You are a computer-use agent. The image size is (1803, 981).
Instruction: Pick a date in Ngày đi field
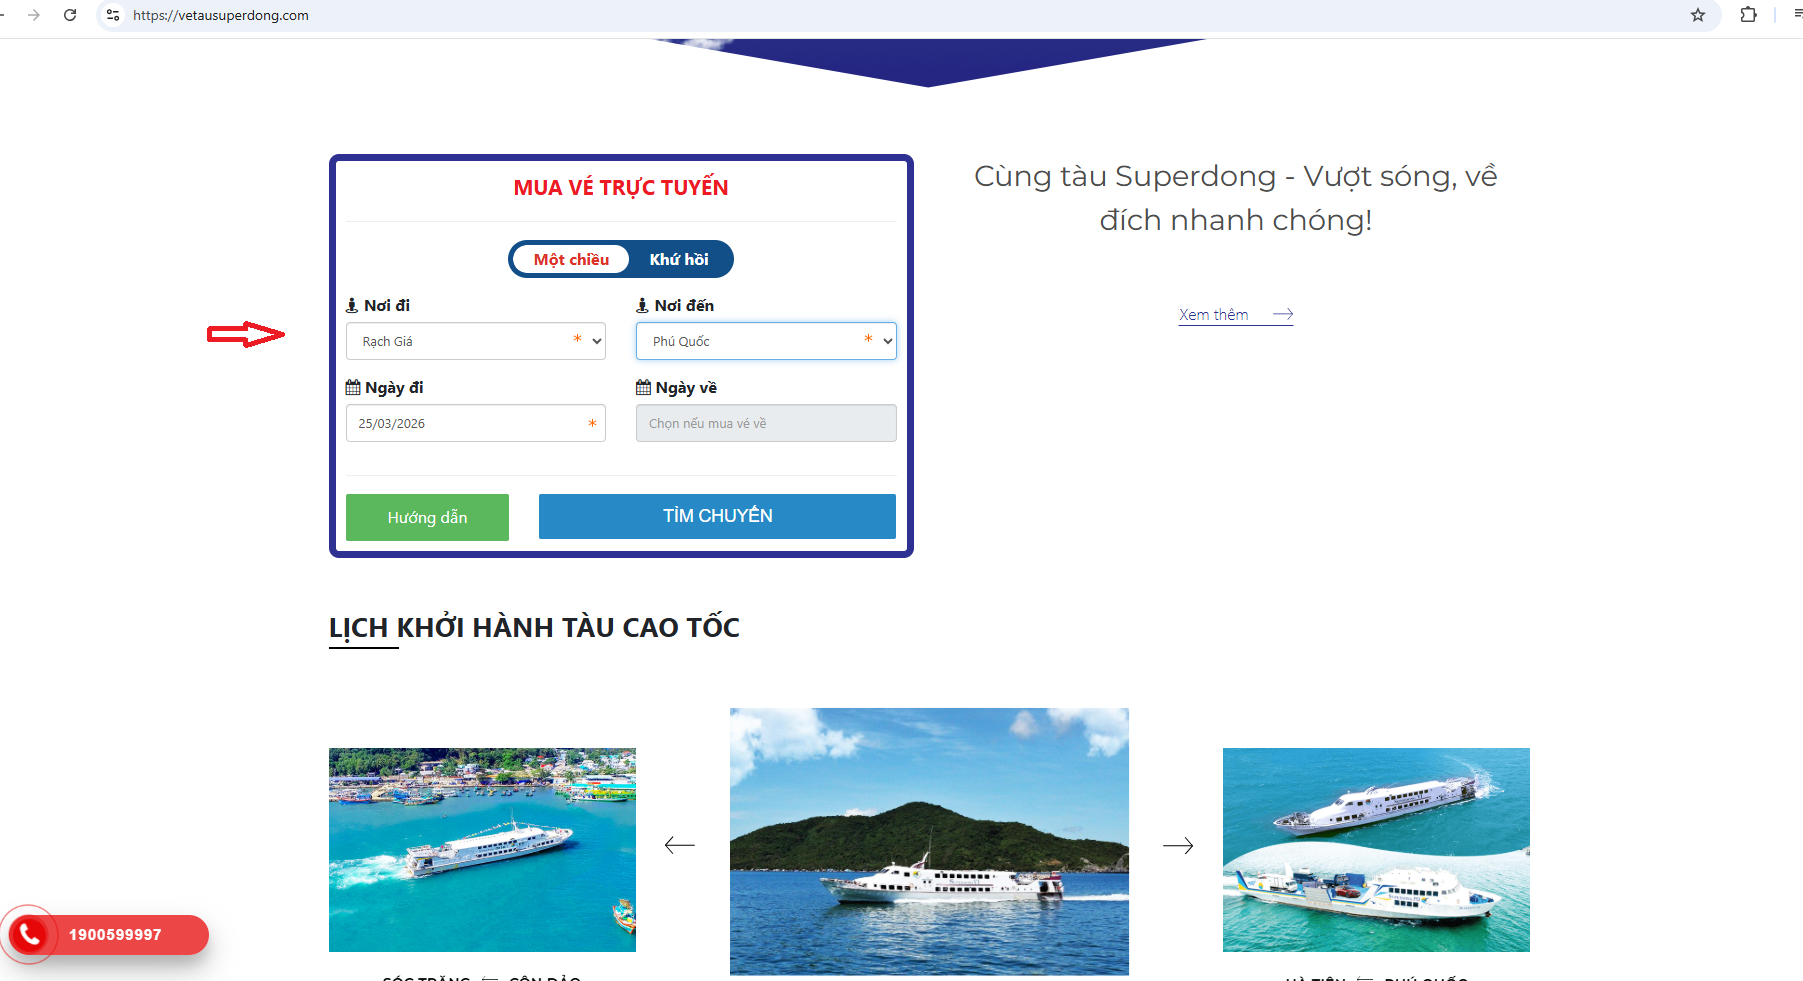point(476,423)
